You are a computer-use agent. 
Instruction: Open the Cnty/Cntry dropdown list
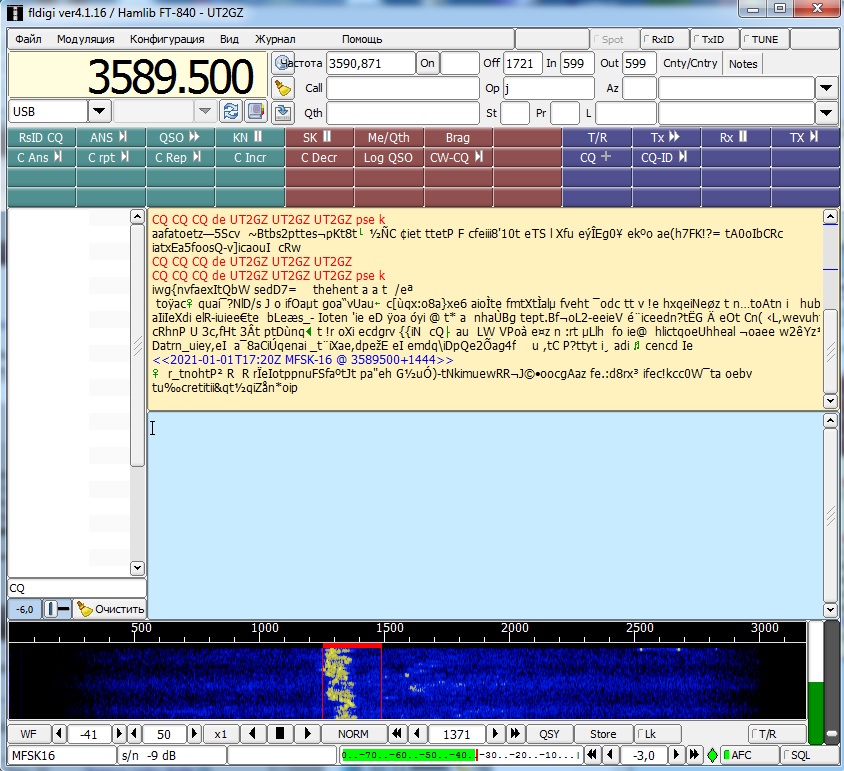pos(825,88)
